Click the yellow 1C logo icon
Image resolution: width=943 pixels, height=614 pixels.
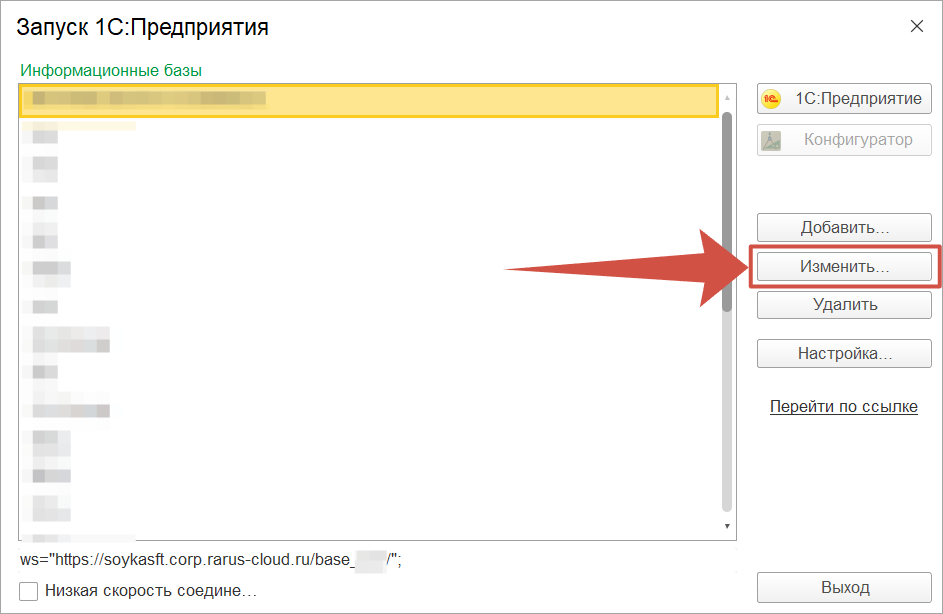point(771,99)
